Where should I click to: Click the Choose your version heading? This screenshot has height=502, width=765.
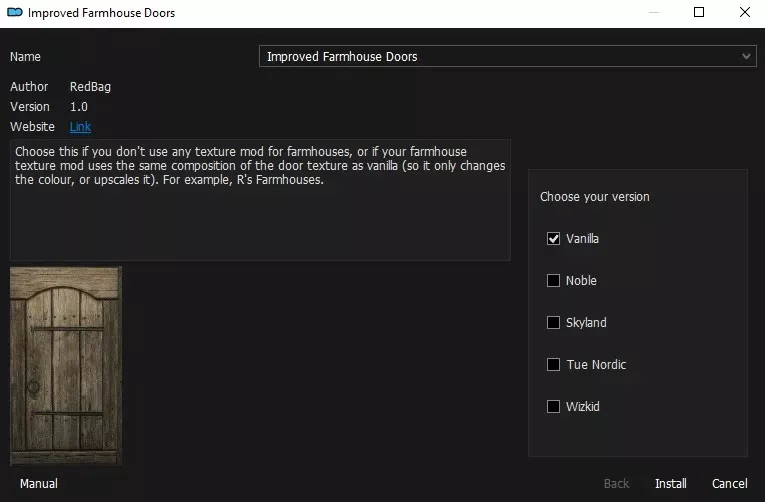pyautogui.click(x=595, y=197)
